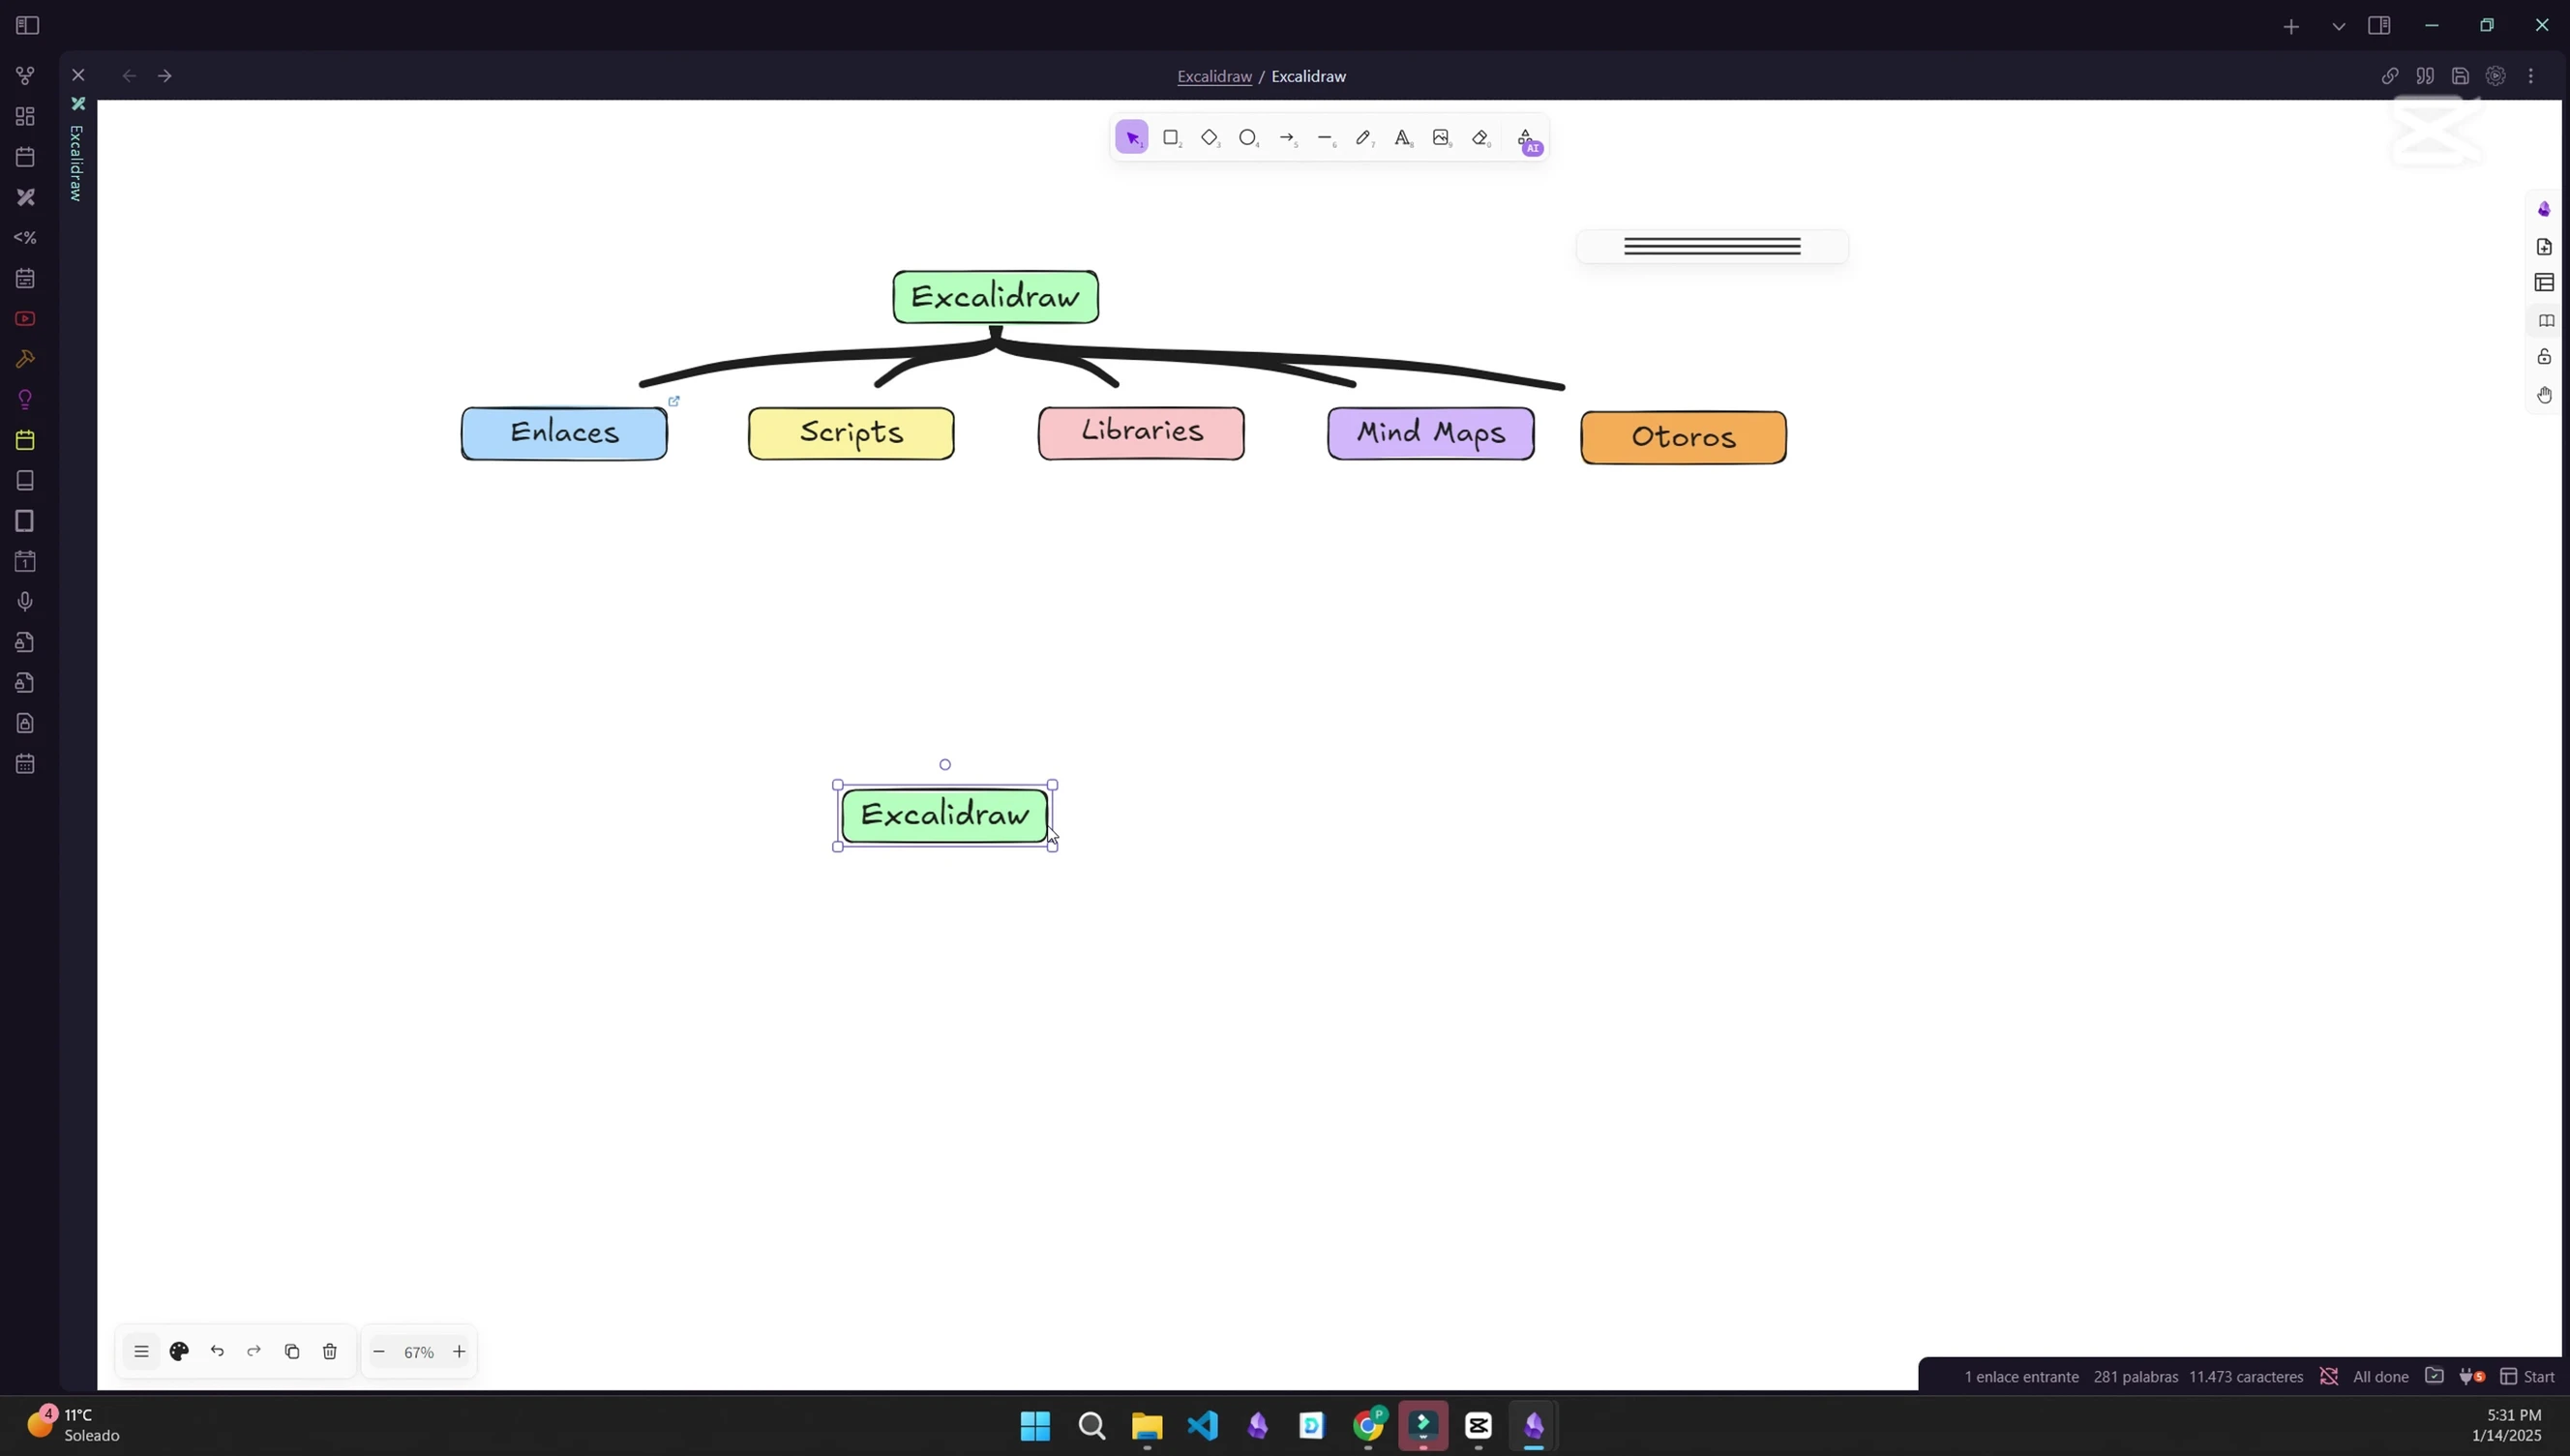The height and width of the screenshot is (1456, 2570).
Task: Select the Text tool
Action: click(x=1403, y=138)
